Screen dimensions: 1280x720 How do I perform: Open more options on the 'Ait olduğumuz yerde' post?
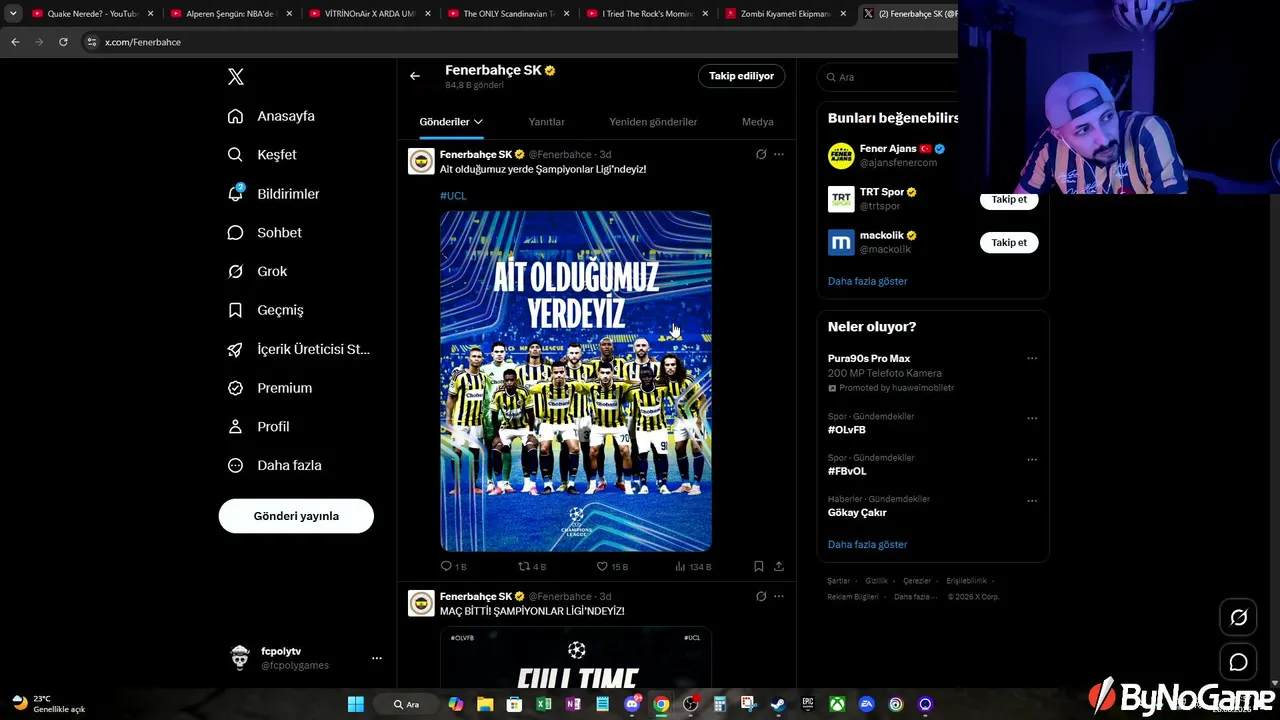click(x=779, y=154)
